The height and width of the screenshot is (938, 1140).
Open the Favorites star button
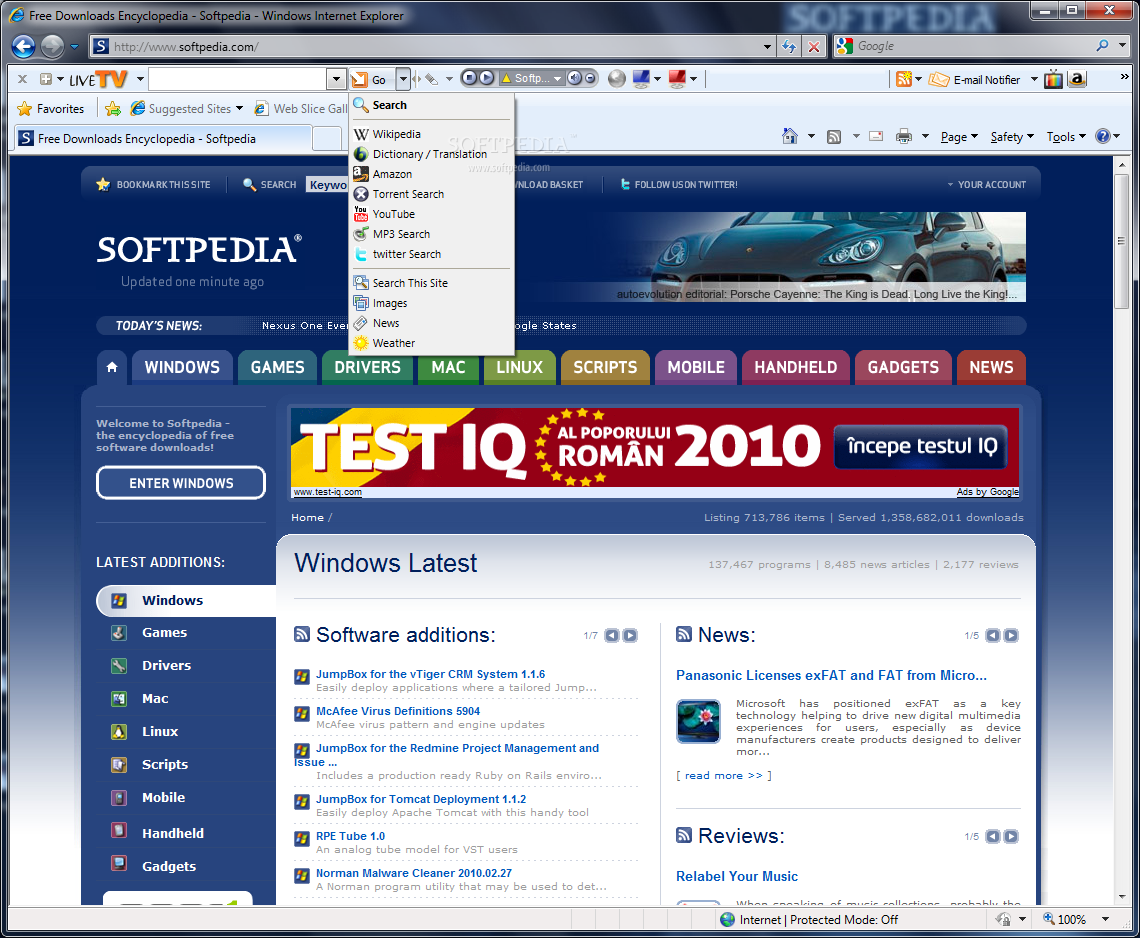pyautogui.click(x=50, y=108)
